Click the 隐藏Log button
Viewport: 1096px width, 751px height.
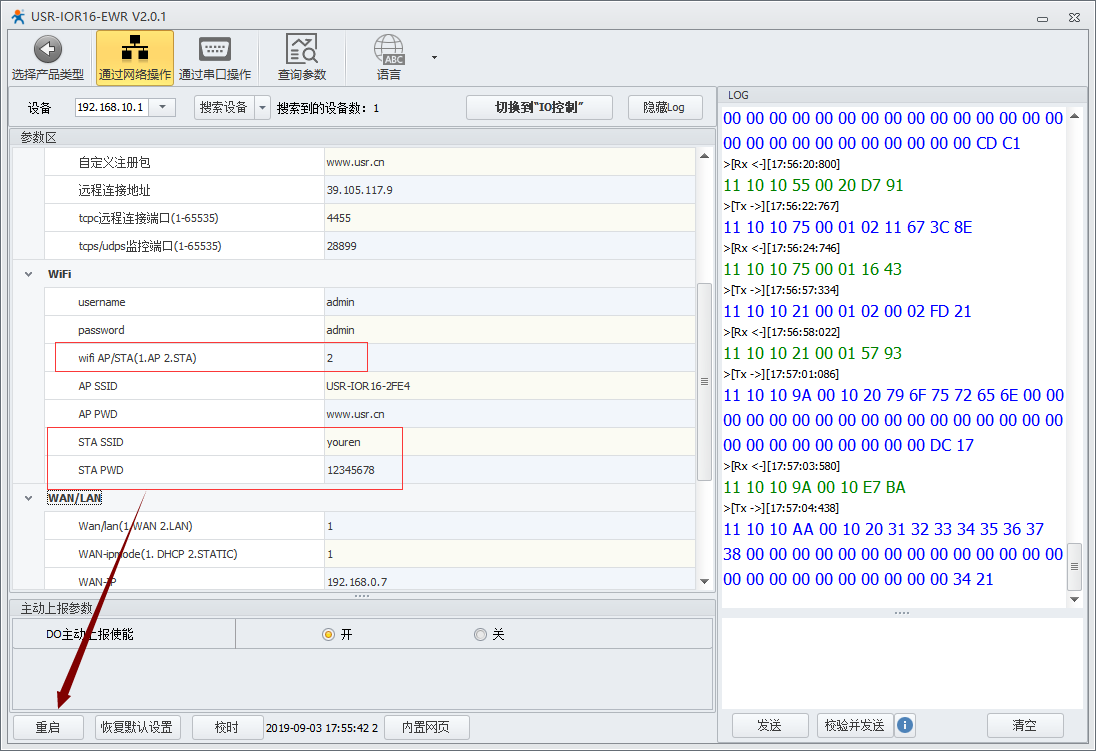(x=665, y=108)
